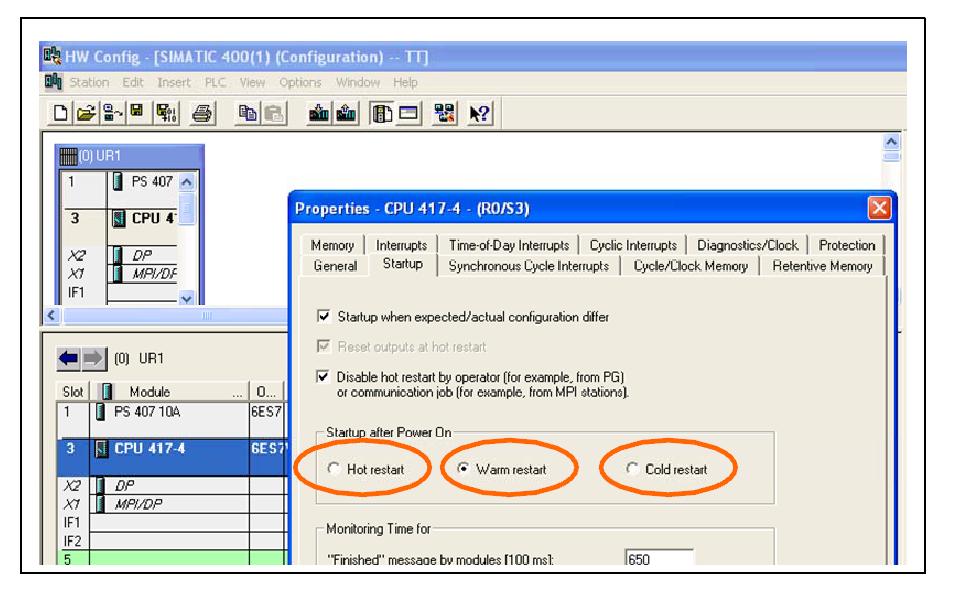Click the window view toolbar icon
Viewport: 961px width, 590px height.
(409, 113)
